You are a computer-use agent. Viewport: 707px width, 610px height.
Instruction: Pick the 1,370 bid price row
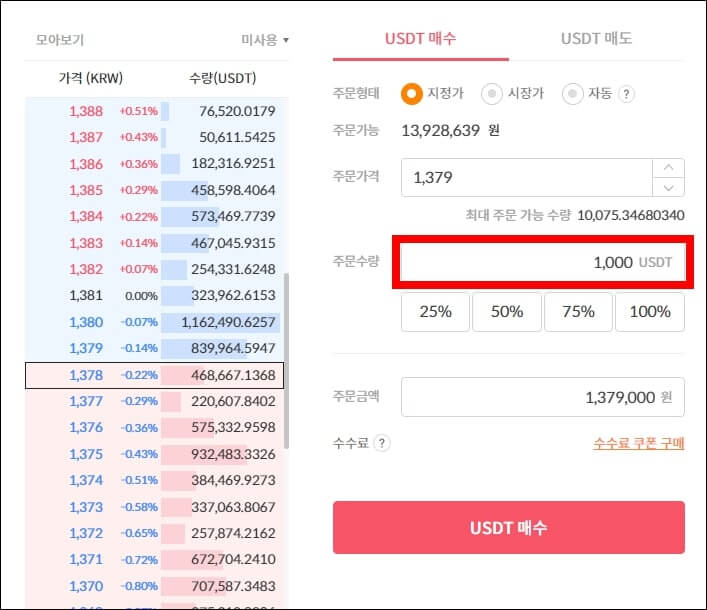pos(154,586)
